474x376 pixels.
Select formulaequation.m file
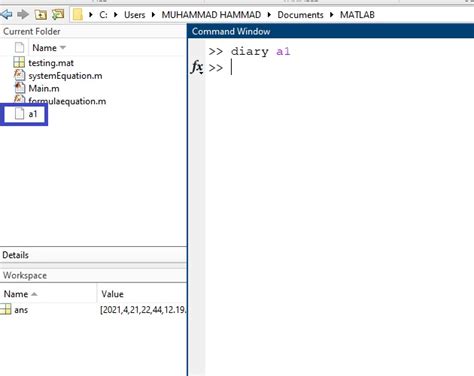pyautogui.click(x=67, y=101)
